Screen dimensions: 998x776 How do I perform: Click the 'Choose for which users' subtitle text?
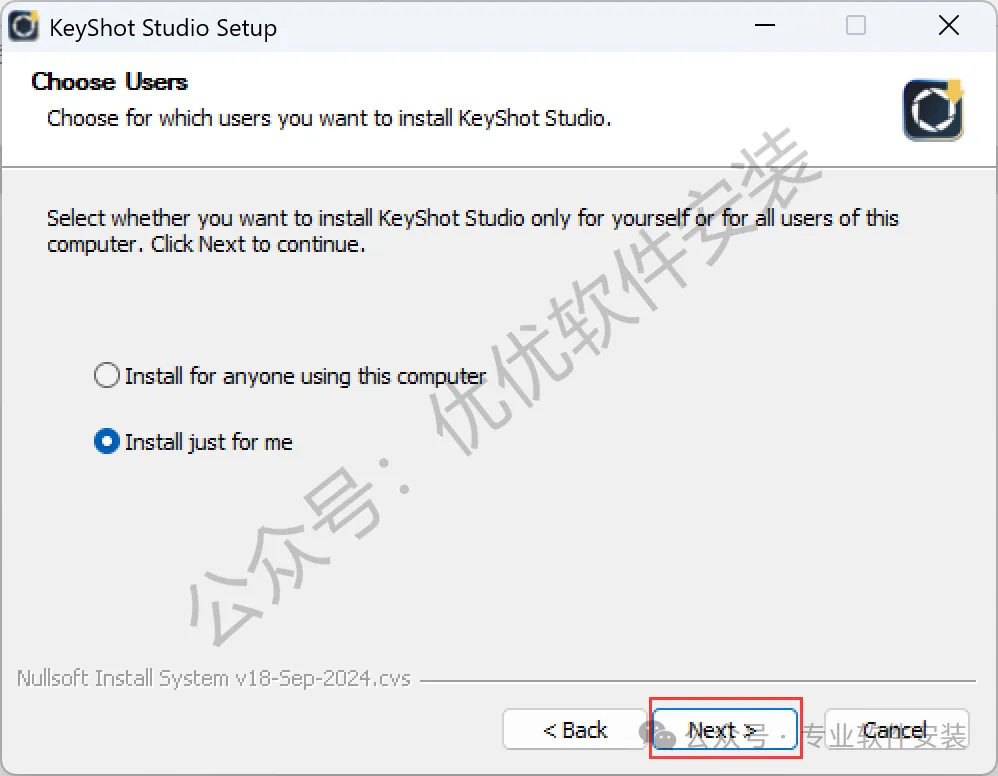click(x=329, y=118)
